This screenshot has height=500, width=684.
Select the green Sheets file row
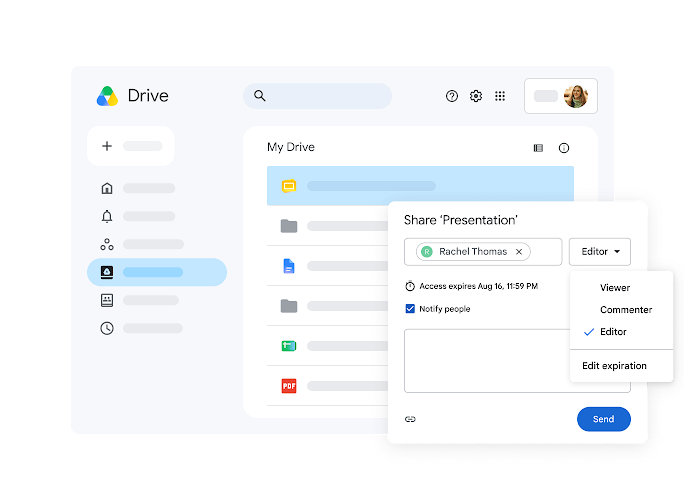pos(328,346)
